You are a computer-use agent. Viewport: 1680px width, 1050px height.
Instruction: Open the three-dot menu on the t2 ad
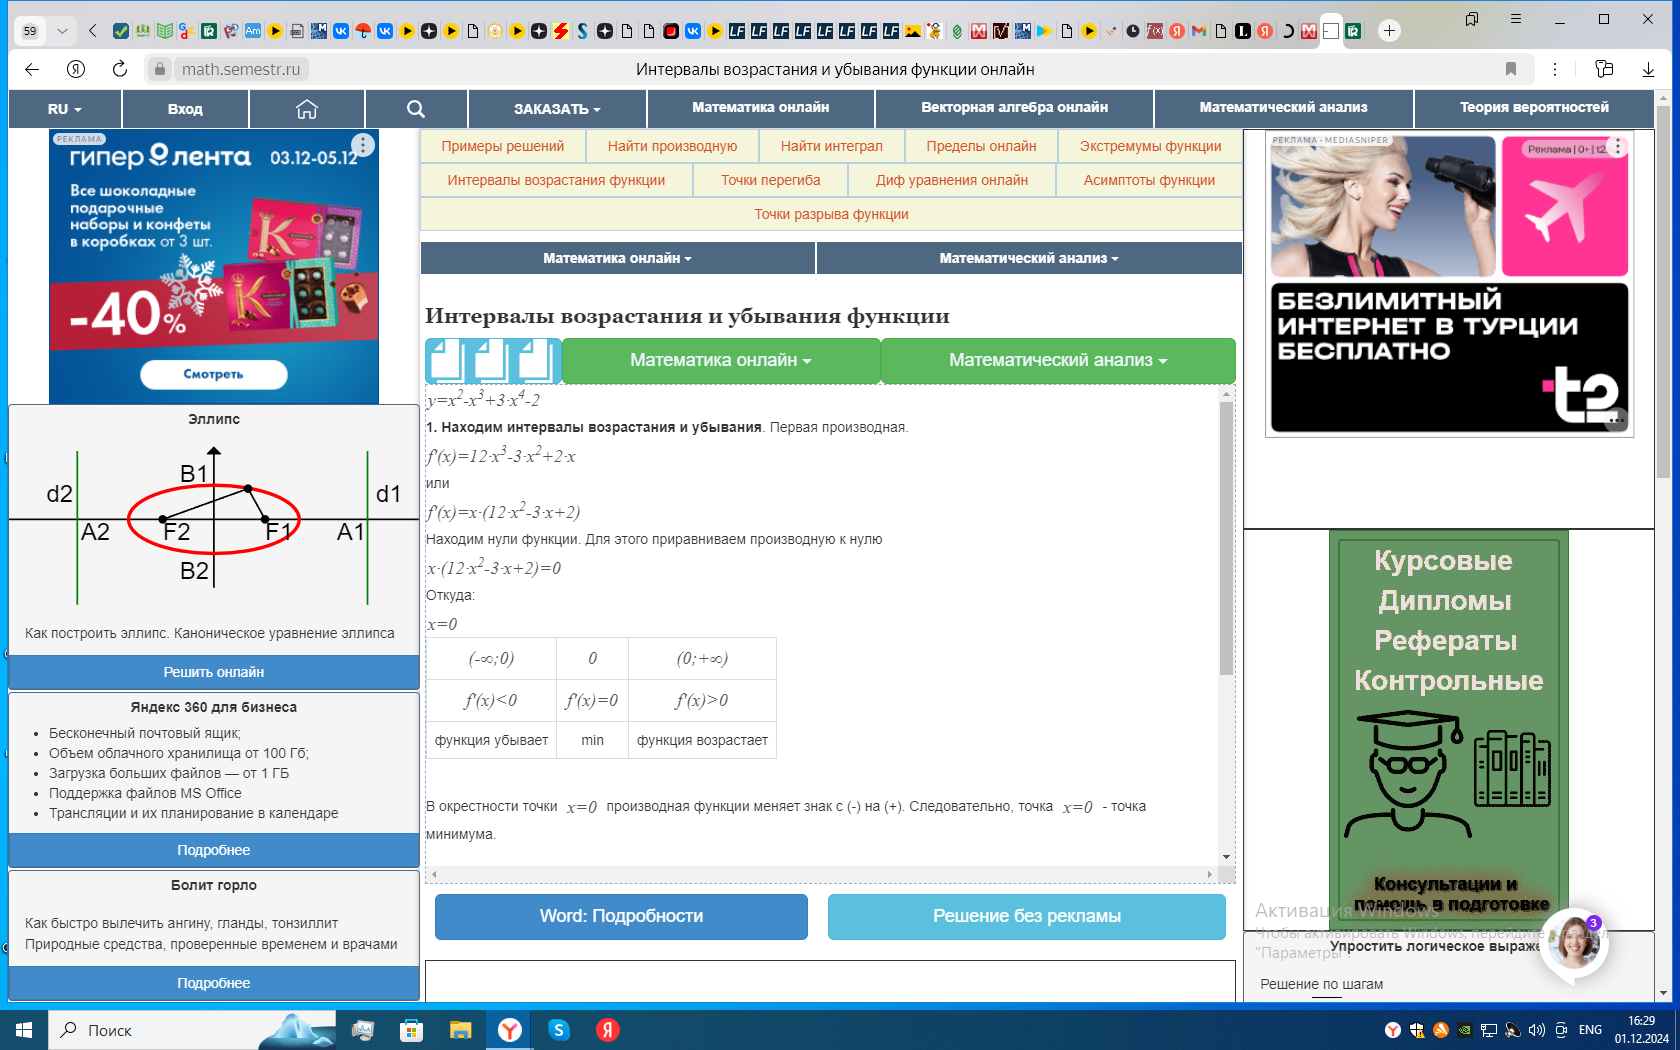tap(1618, 147)
